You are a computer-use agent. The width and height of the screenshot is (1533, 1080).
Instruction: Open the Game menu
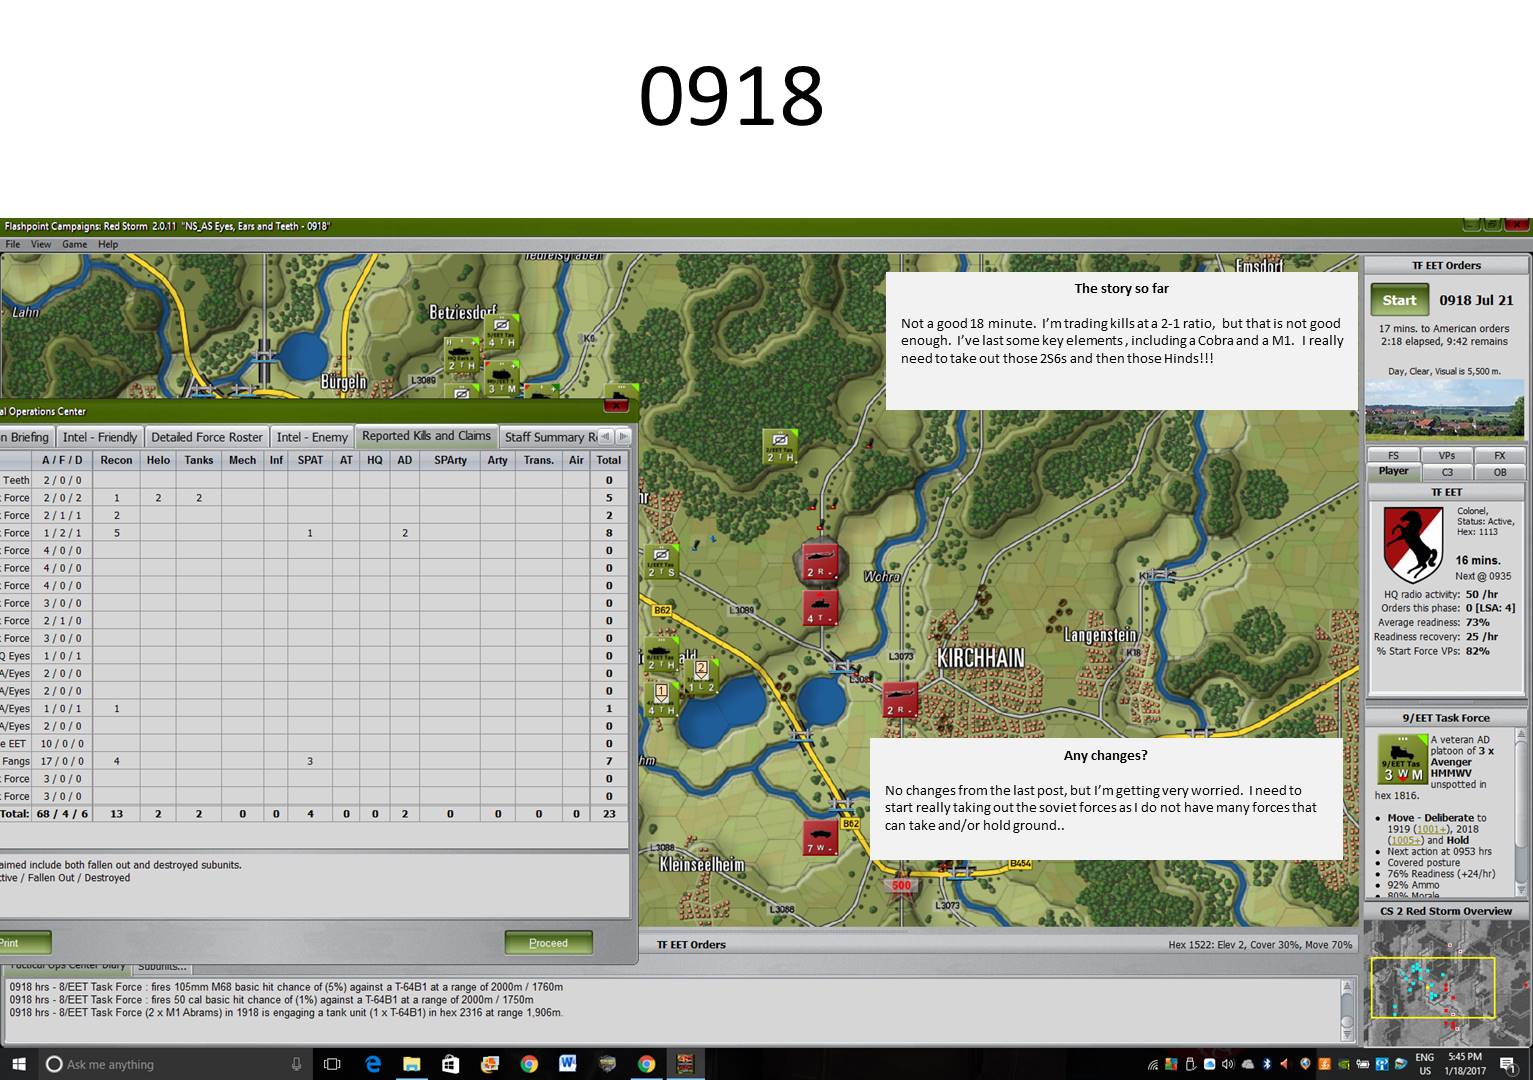(74, 244)
